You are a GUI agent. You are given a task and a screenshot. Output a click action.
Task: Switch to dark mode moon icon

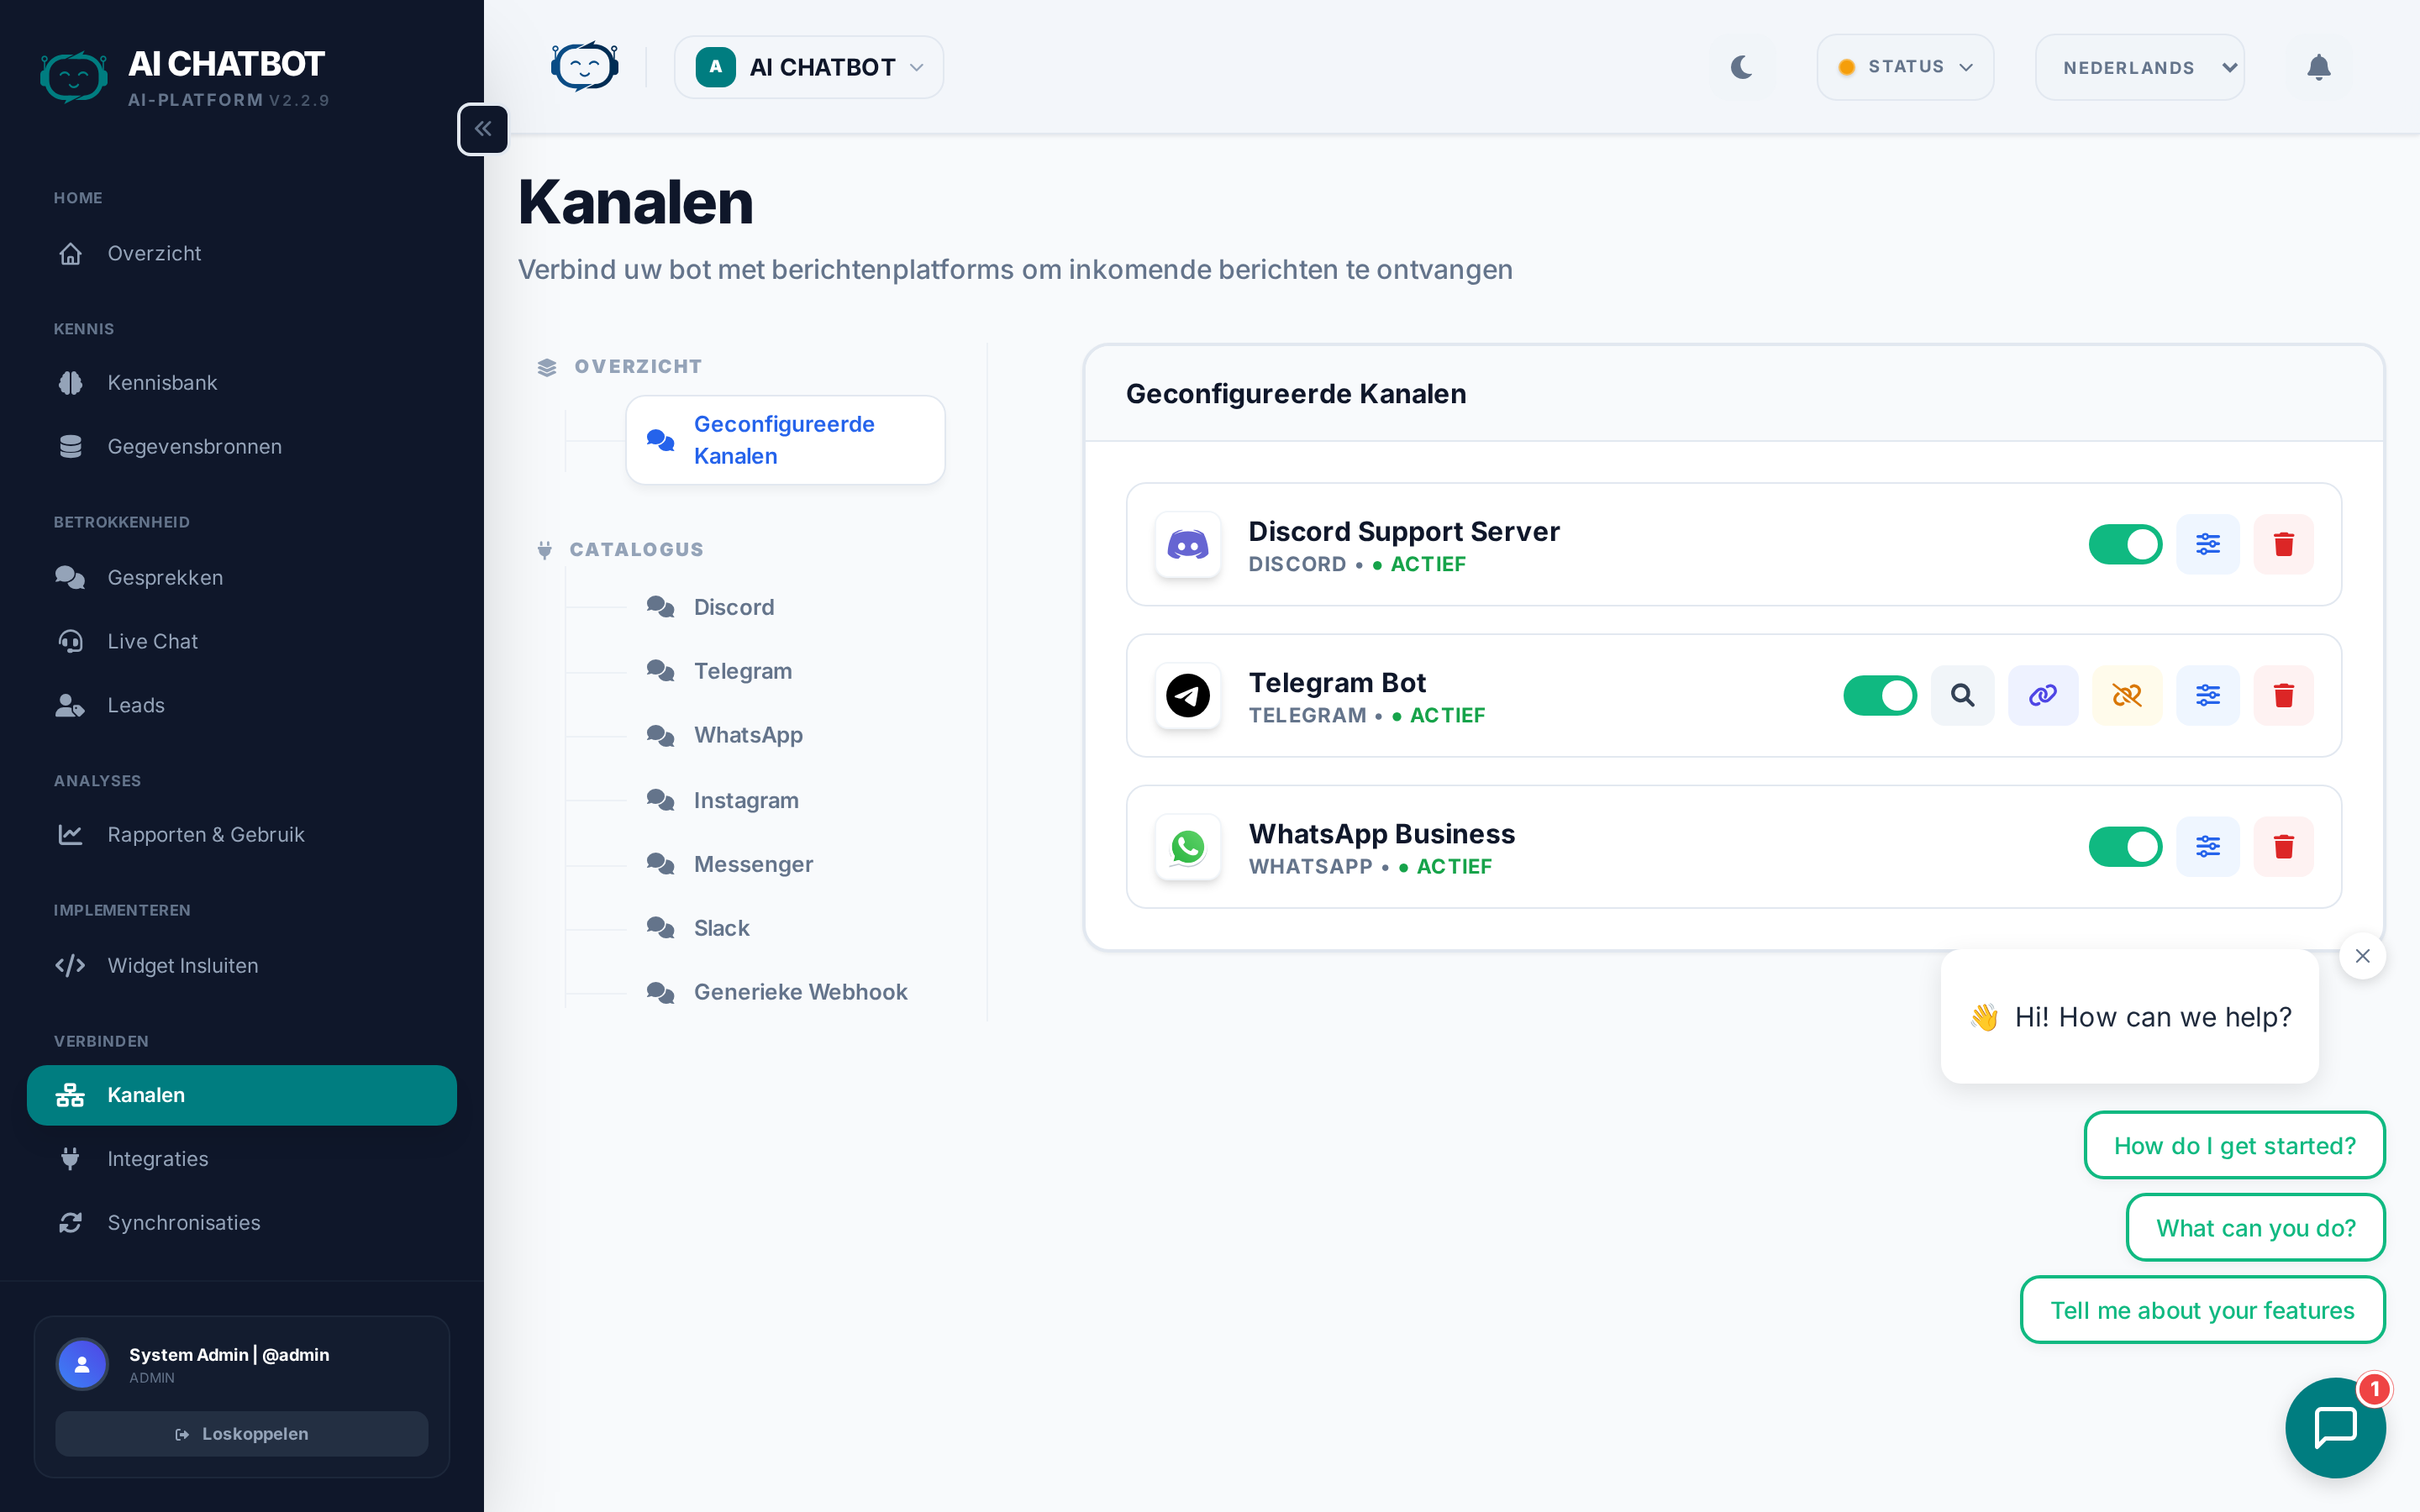click(x=1741, y=67)
